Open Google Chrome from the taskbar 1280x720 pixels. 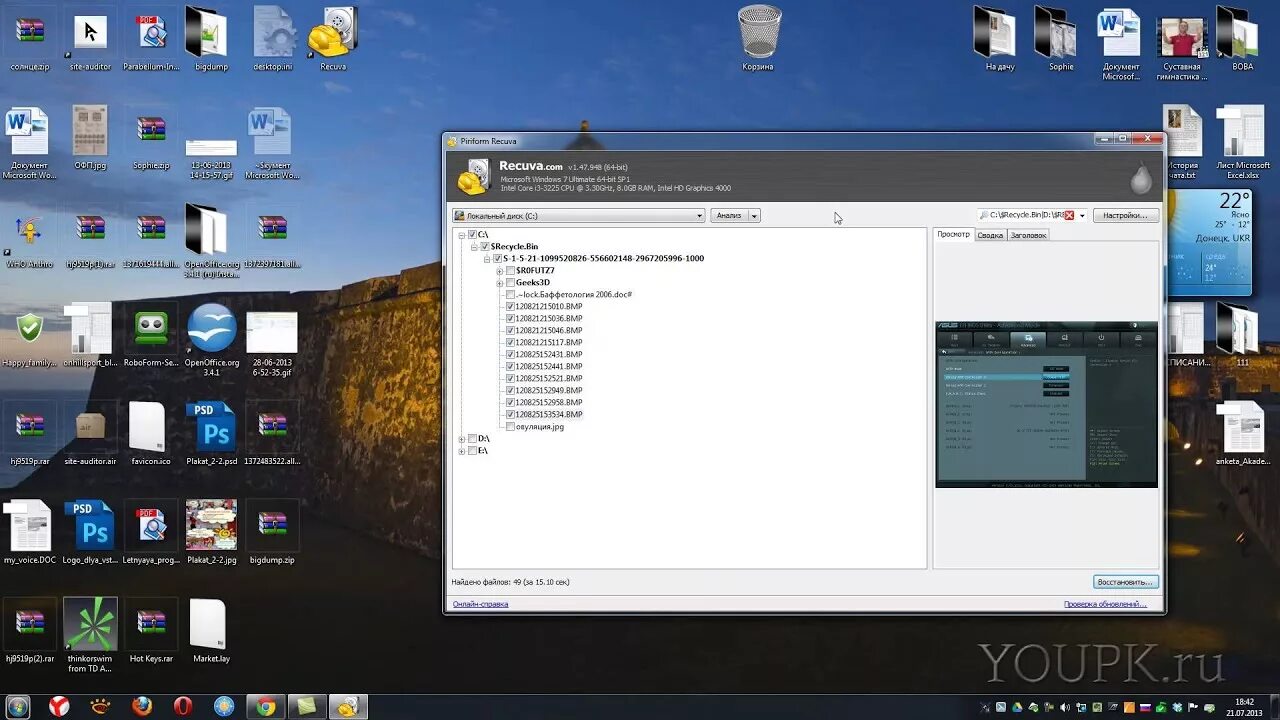(x=266, y=707)
